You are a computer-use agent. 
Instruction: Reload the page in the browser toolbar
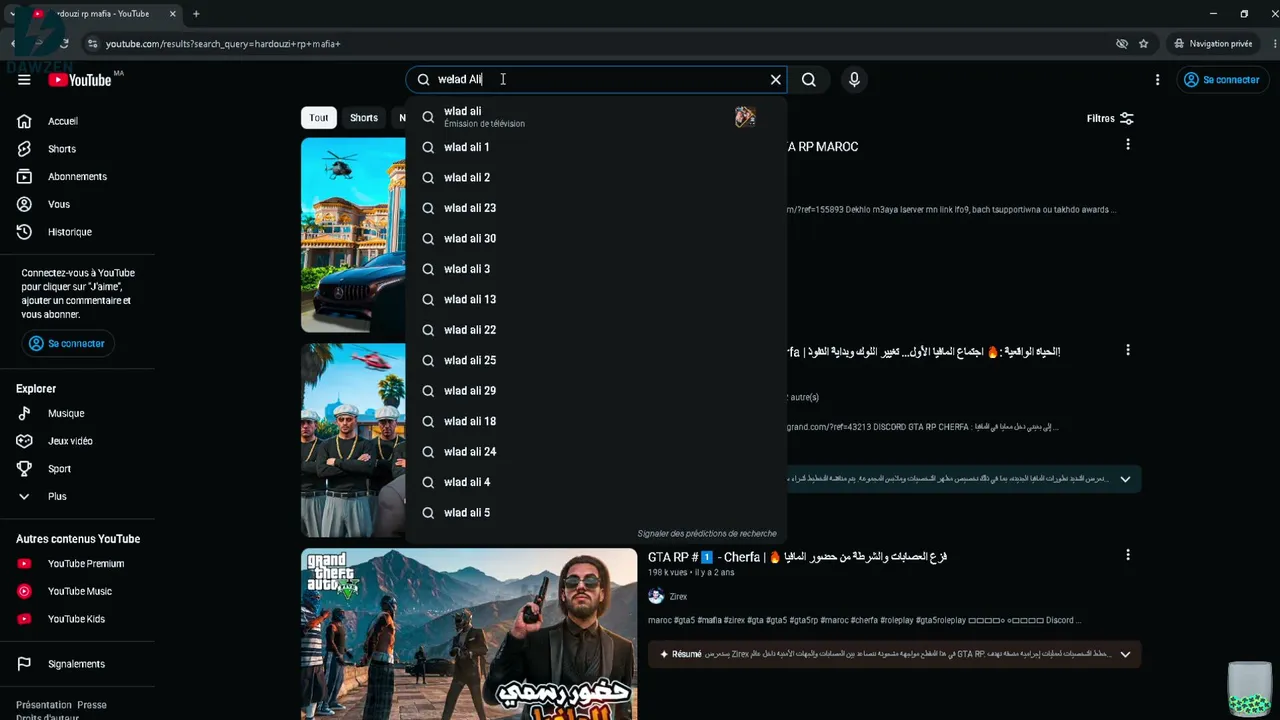(x=64, y=44)
